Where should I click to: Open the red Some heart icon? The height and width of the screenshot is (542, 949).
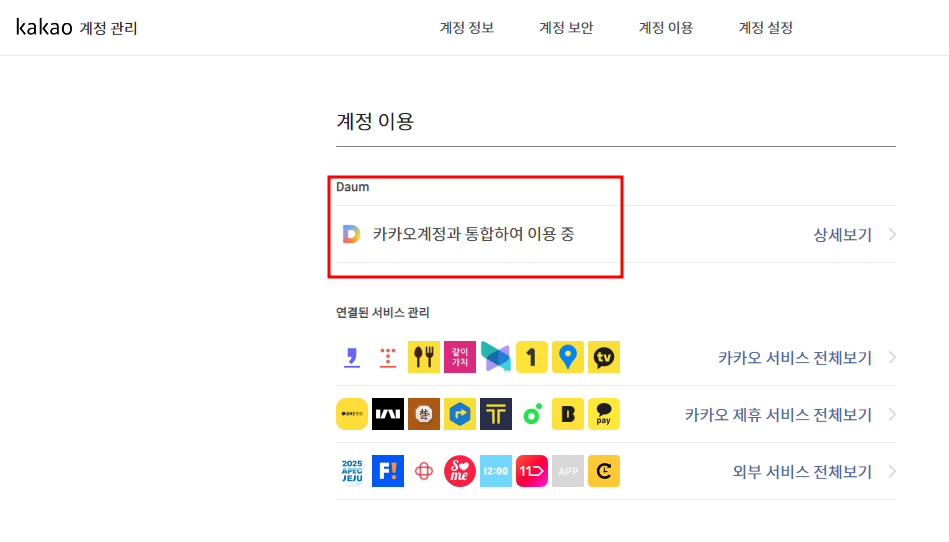tap(460, 471)
